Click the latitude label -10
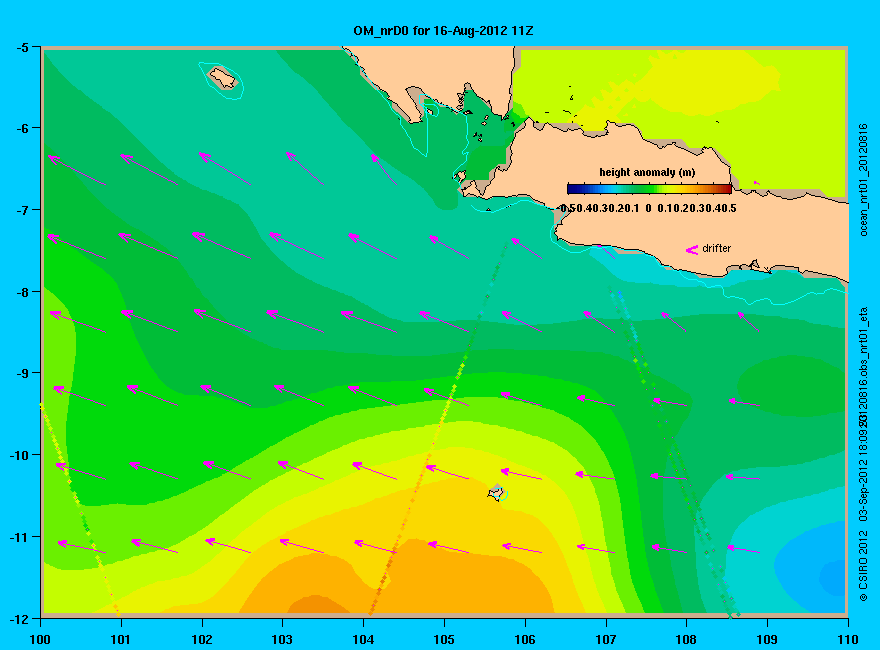Viewport: 880px width, 650px height. pyautogui.click(x=19, y=455)
